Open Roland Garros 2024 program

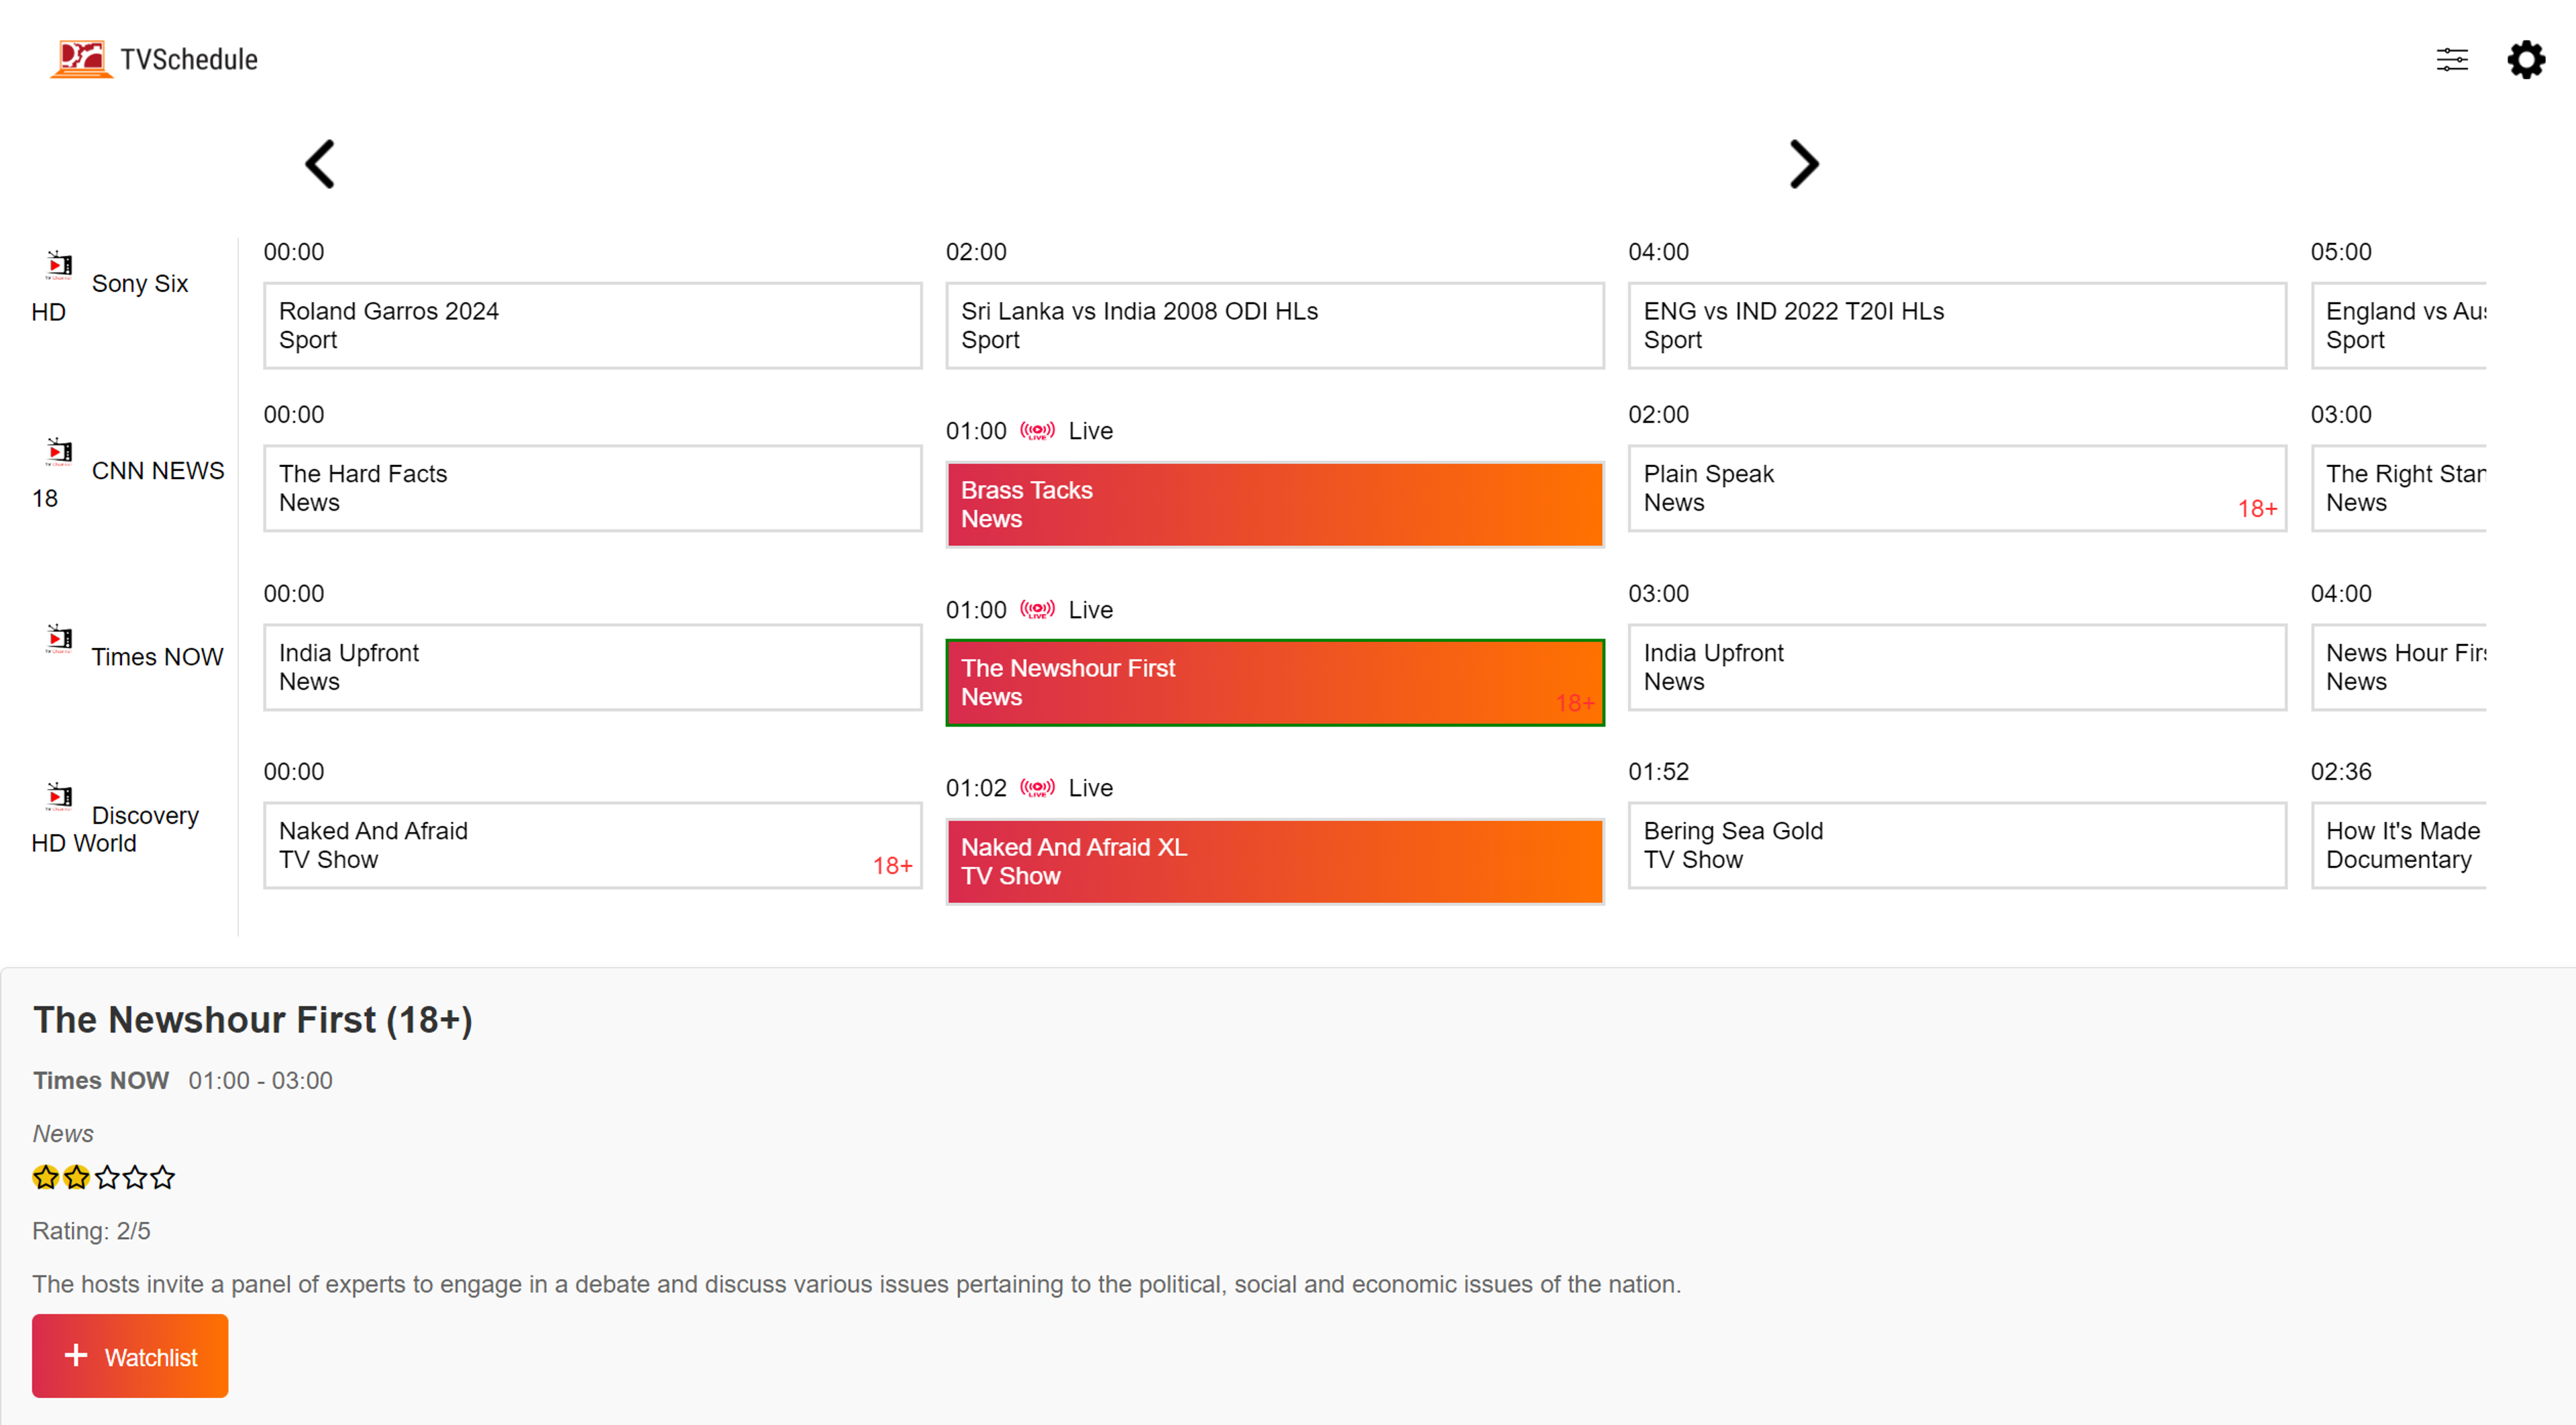(592, 325)
